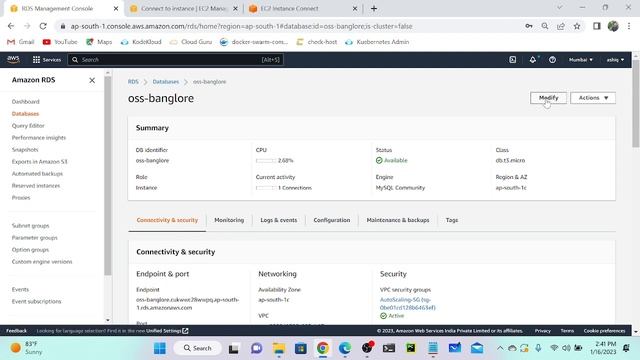Screen dimensions: 640x360
Task: Open Microsoft Edge in the taskbar
Action: click(345, 348)
